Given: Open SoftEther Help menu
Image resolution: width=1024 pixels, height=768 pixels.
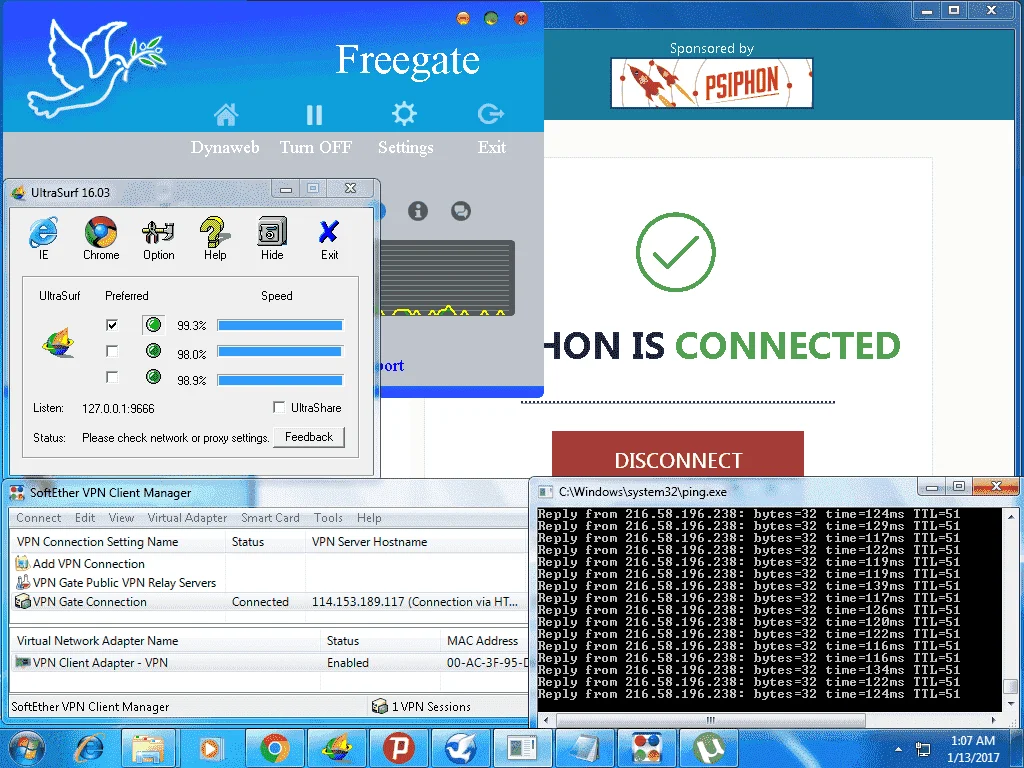Looking at the screenshot, I should [x=369, y=518].
